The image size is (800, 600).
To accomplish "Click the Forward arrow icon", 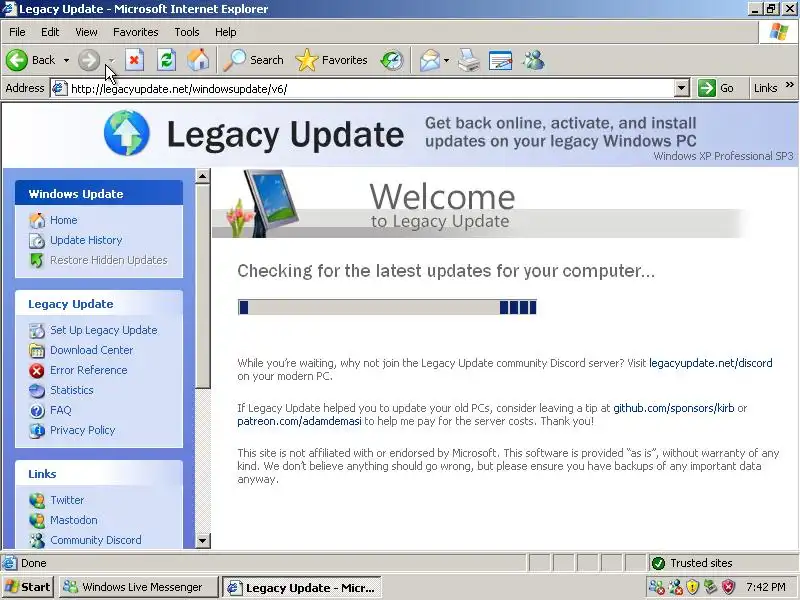I will click(89, 60).
